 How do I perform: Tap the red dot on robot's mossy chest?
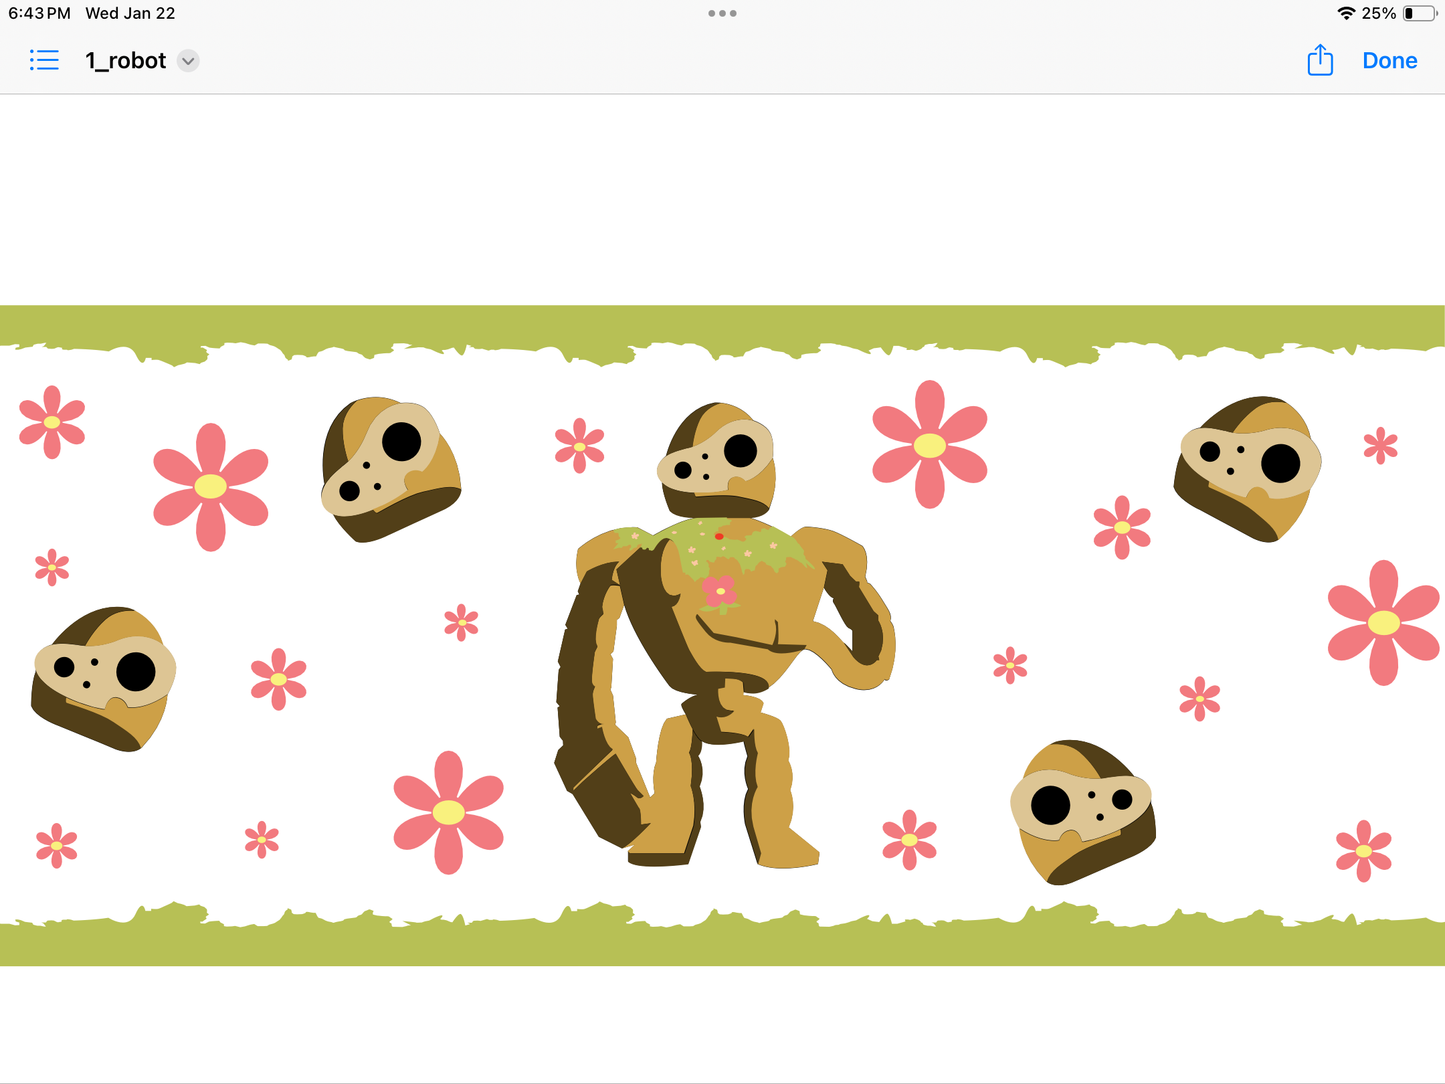[719, 537]
